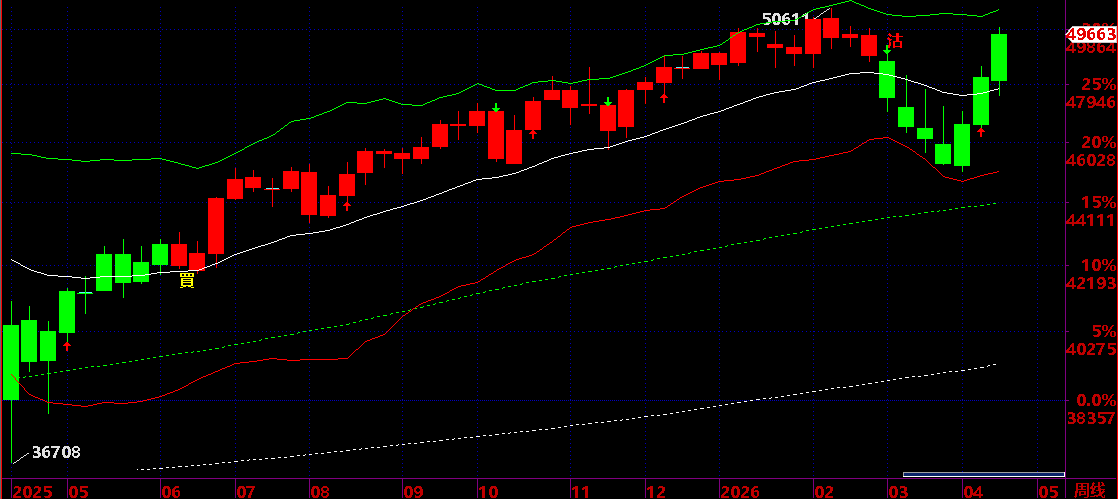Click the 10 month label on time axis

[x=488, y=491]
